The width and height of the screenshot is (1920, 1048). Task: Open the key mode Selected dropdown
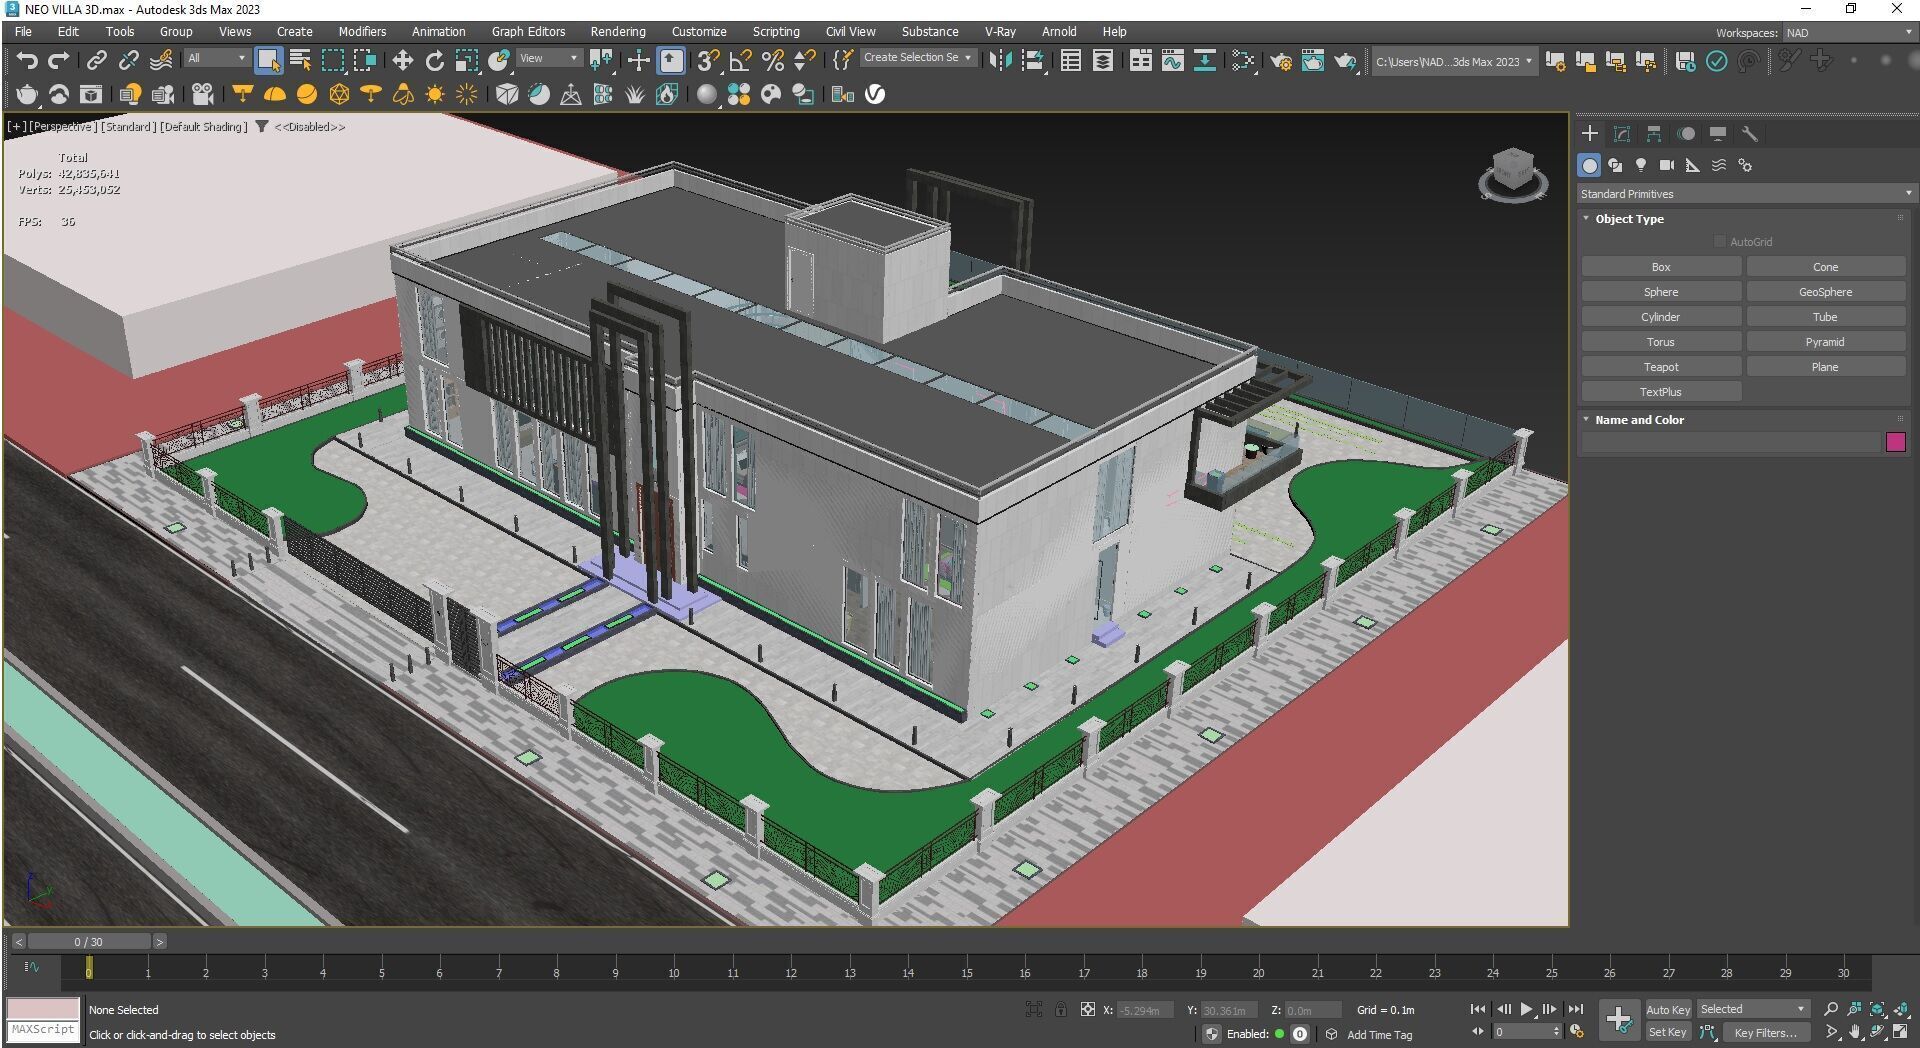tap(1753, 1009)
